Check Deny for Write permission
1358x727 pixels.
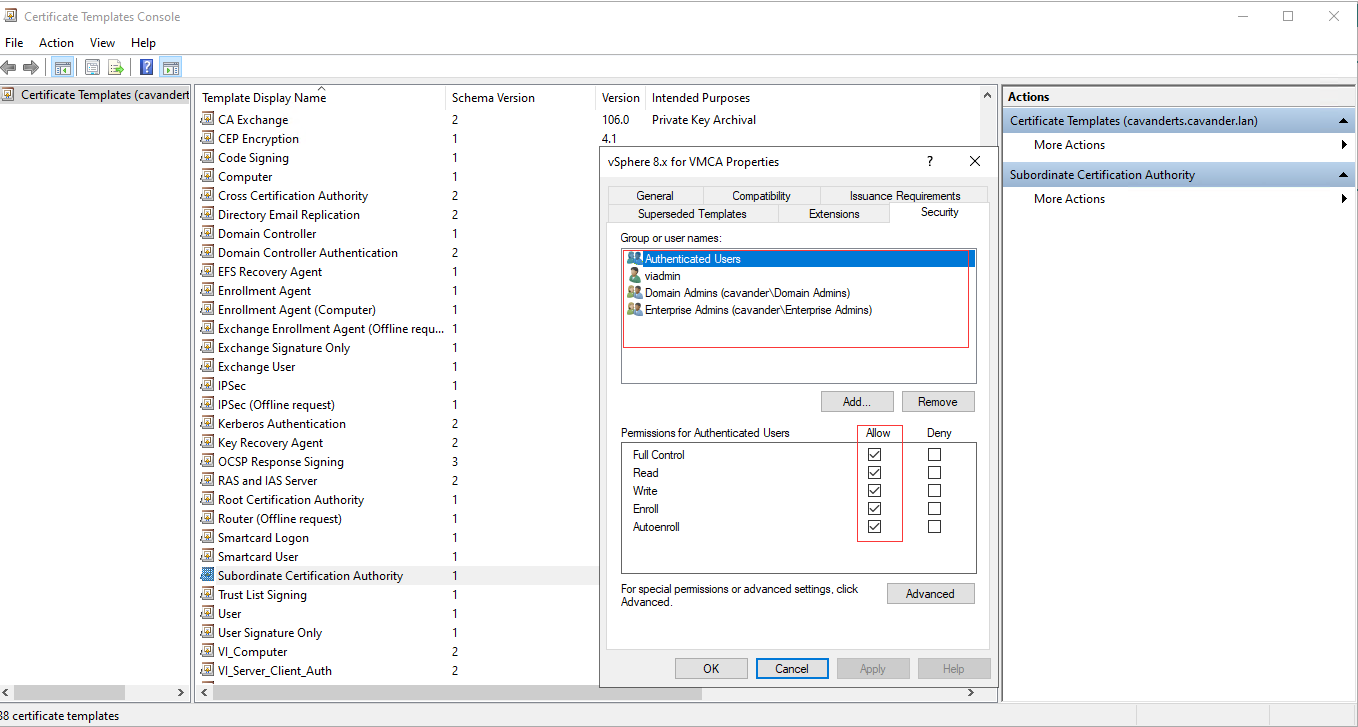(934, 491)
